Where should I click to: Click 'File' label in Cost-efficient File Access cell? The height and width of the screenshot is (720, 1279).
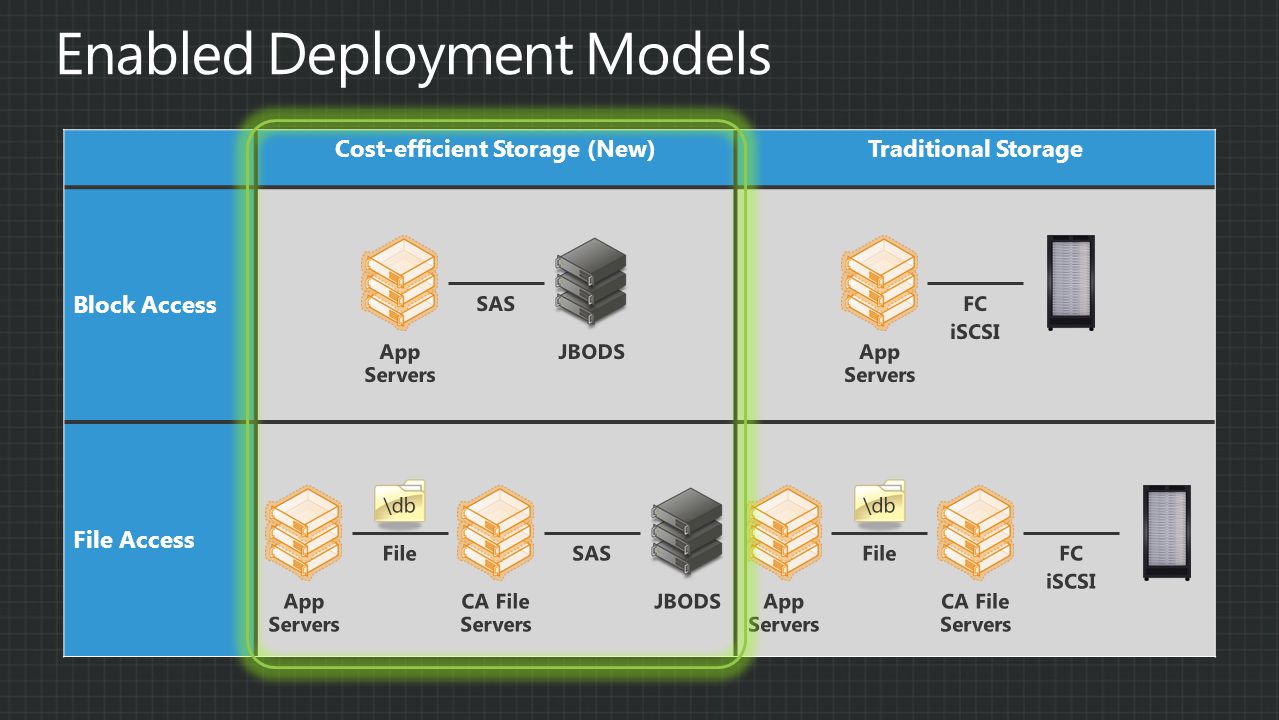[x=399, y=553]
